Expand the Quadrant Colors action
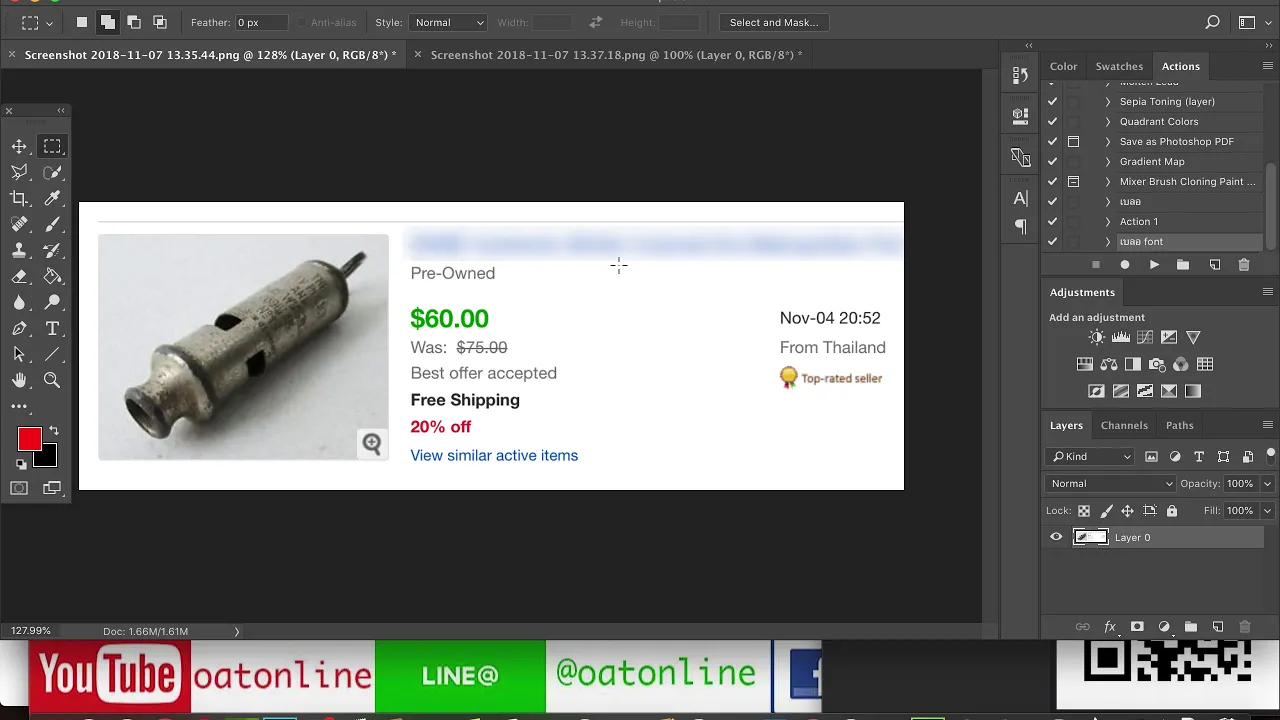The width and height of the screenshot is (1280, 720). click(1107, 122)
